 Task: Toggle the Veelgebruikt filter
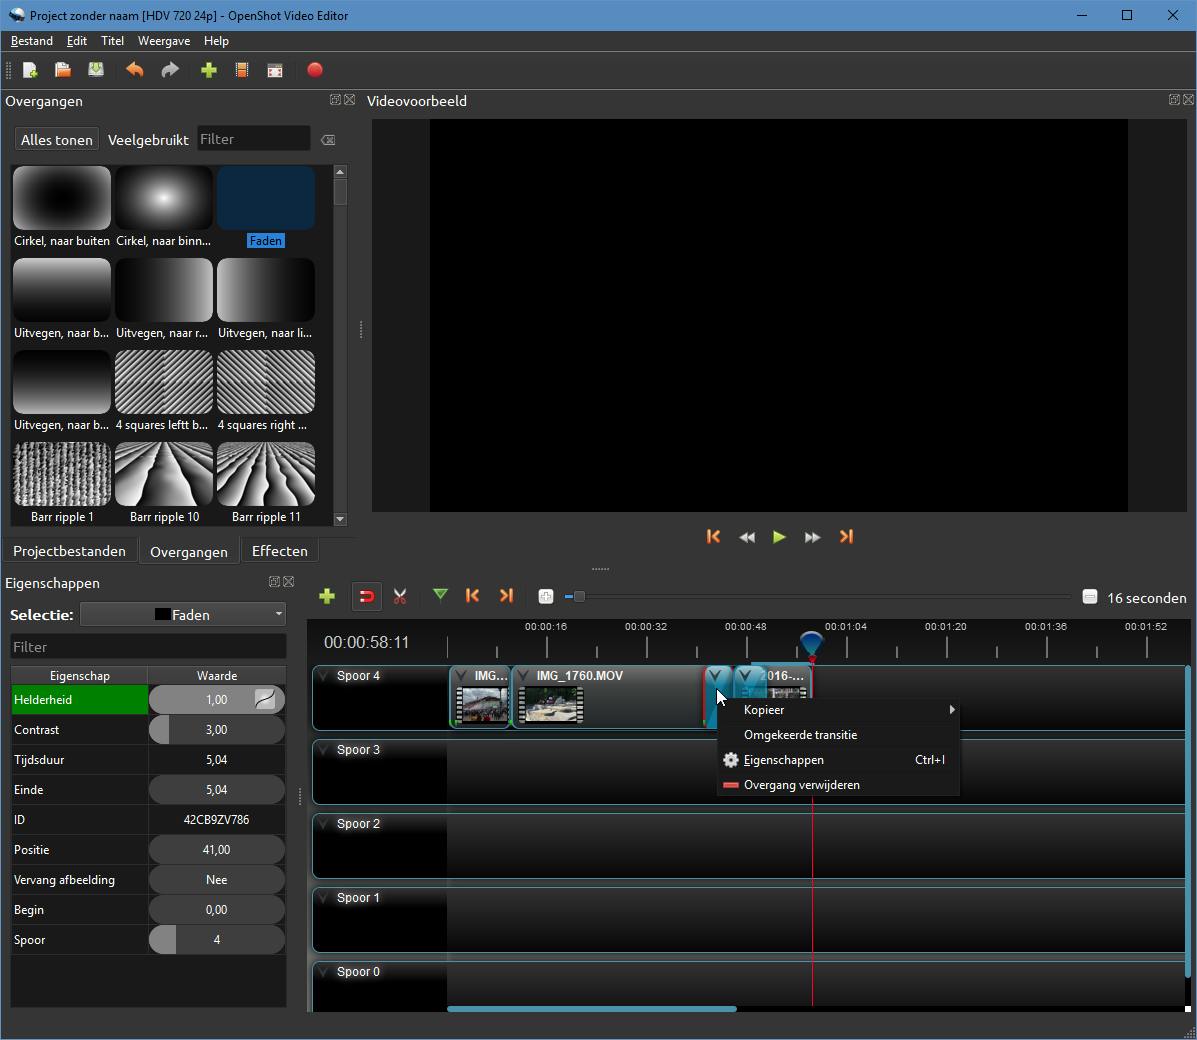click(x=148, y=140)
